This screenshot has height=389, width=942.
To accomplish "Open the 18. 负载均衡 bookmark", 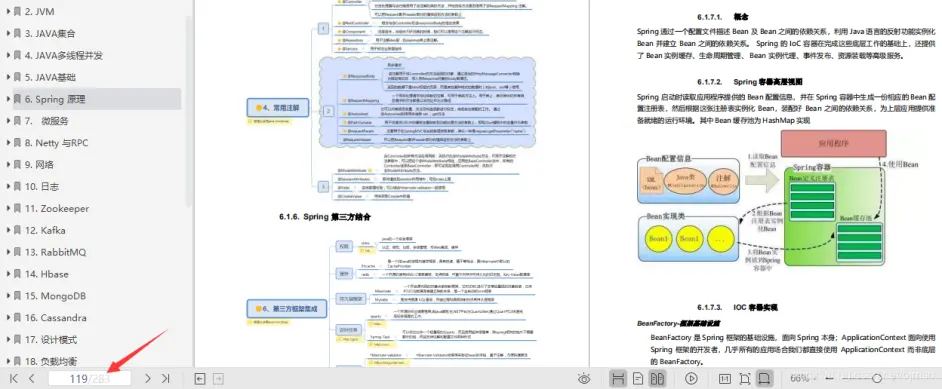I will pos(51,361).
